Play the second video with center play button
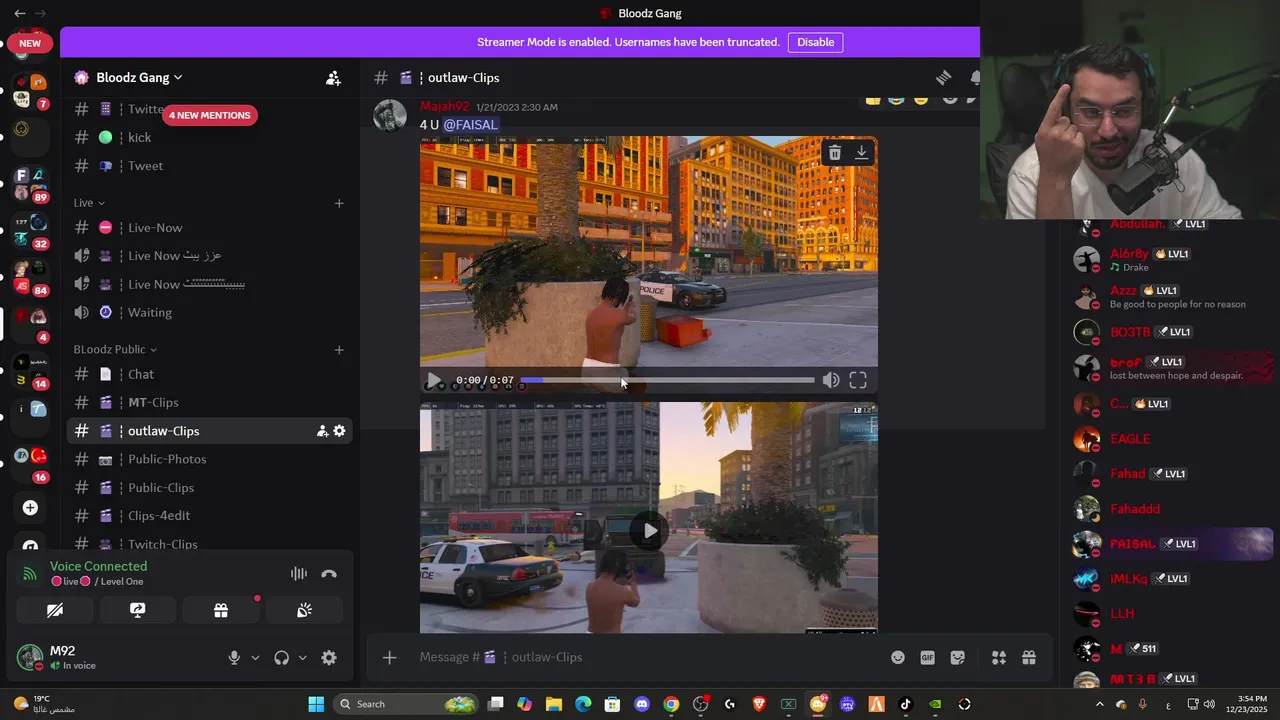The height and width of the screenshot is (720, 1280). coord(649,531)
